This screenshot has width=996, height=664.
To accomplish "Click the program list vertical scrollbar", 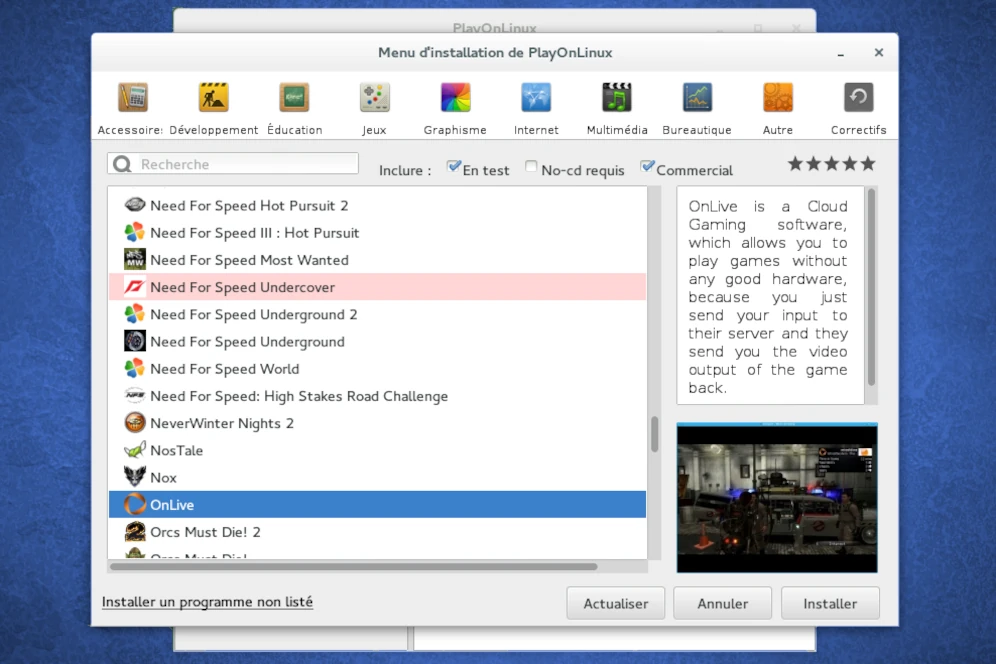I will [x=654, y=435].
